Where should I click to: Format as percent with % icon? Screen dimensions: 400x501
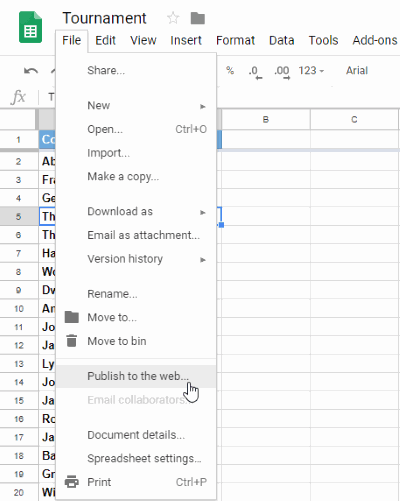pyautogui.click(x=230, y=70)
